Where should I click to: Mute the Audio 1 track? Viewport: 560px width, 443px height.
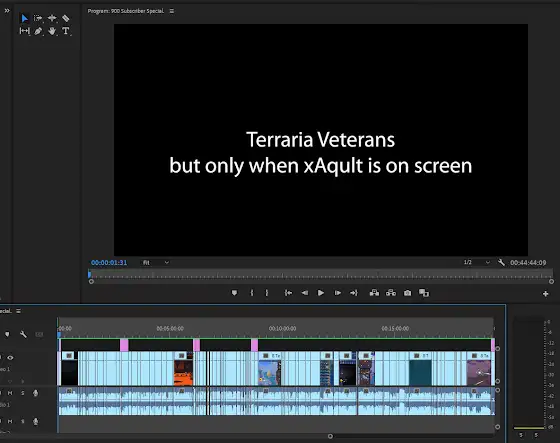click(x=10, y=393)
